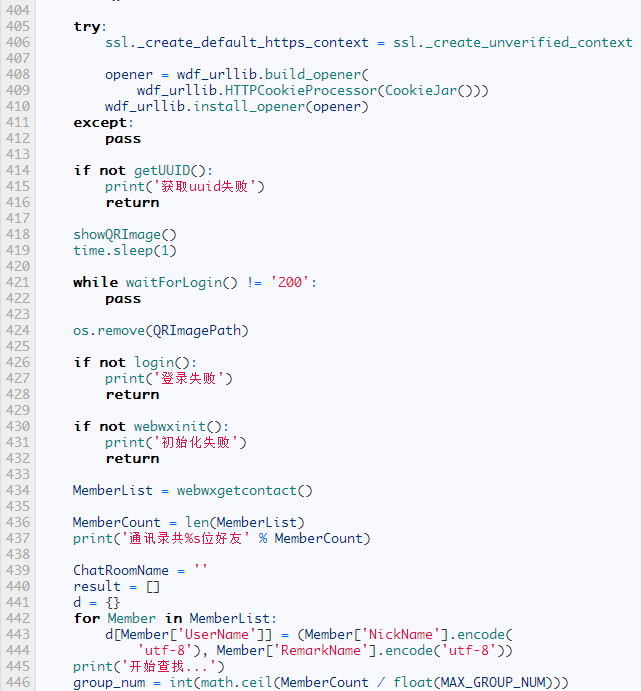Image resolution: width=641 pixels, height=691 pixels.
Task: Click 'wdf_urllib.install_opener(opener)' on line 410
Action: coord(237,106)
